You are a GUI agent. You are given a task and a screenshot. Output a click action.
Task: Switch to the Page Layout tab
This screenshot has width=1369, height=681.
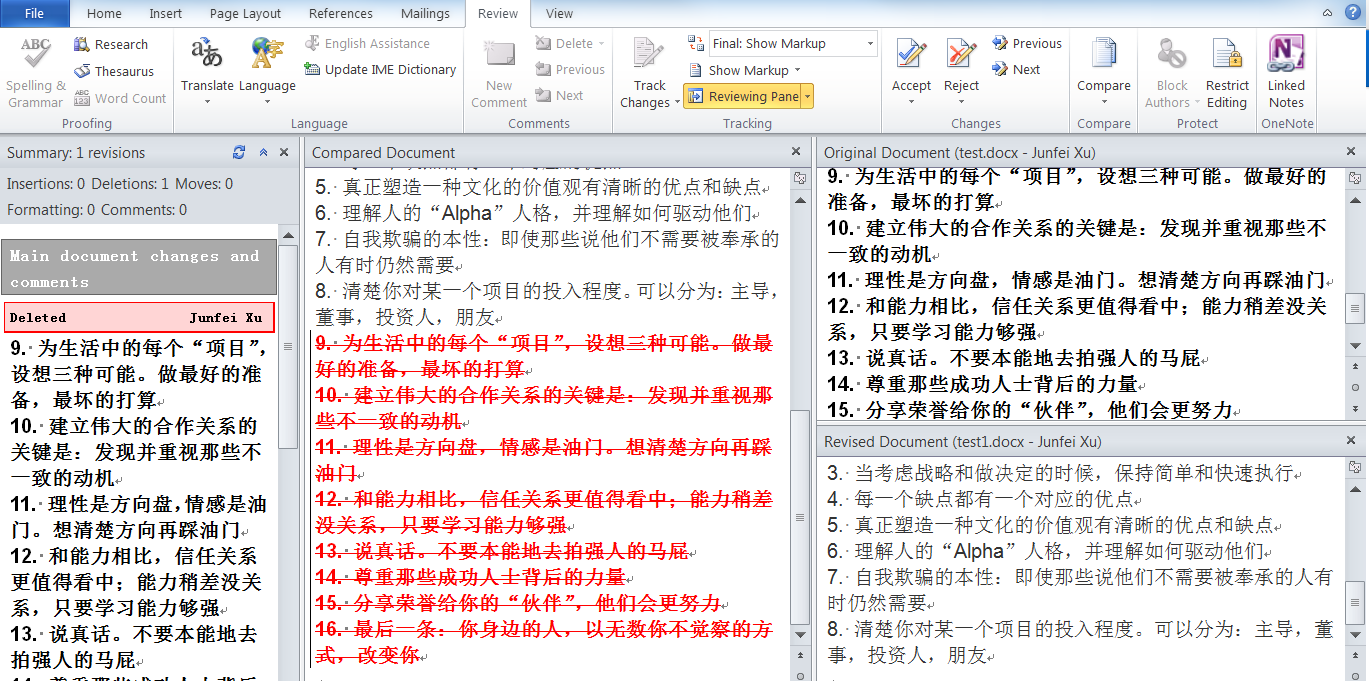(245, 14)
